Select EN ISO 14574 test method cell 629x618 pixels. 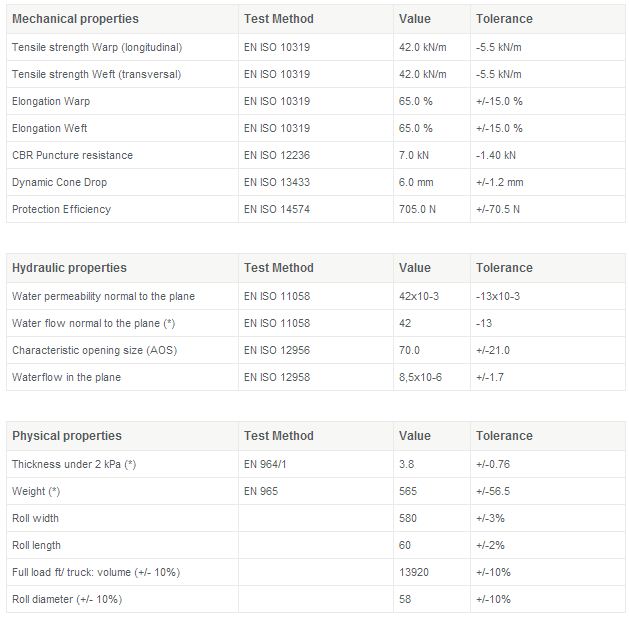pos(277,209)
